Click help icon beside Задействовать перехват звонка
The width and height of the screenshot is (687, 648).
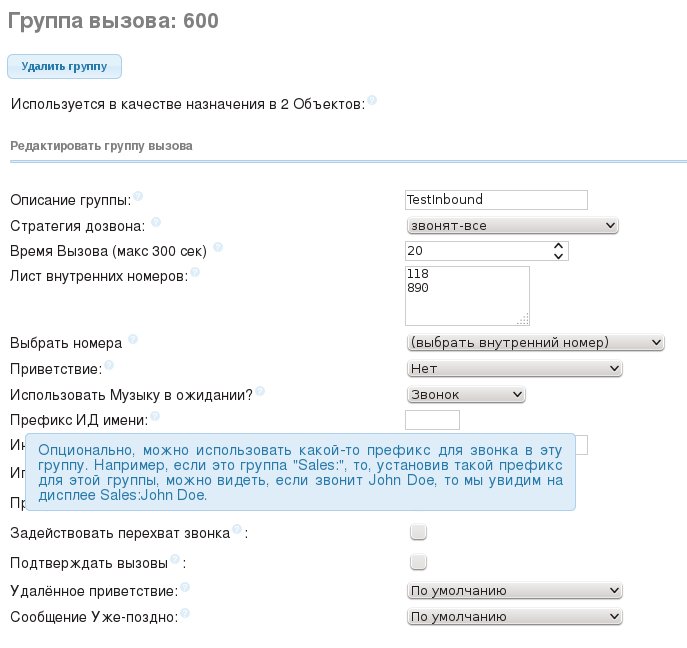click(x=237, y=529)
